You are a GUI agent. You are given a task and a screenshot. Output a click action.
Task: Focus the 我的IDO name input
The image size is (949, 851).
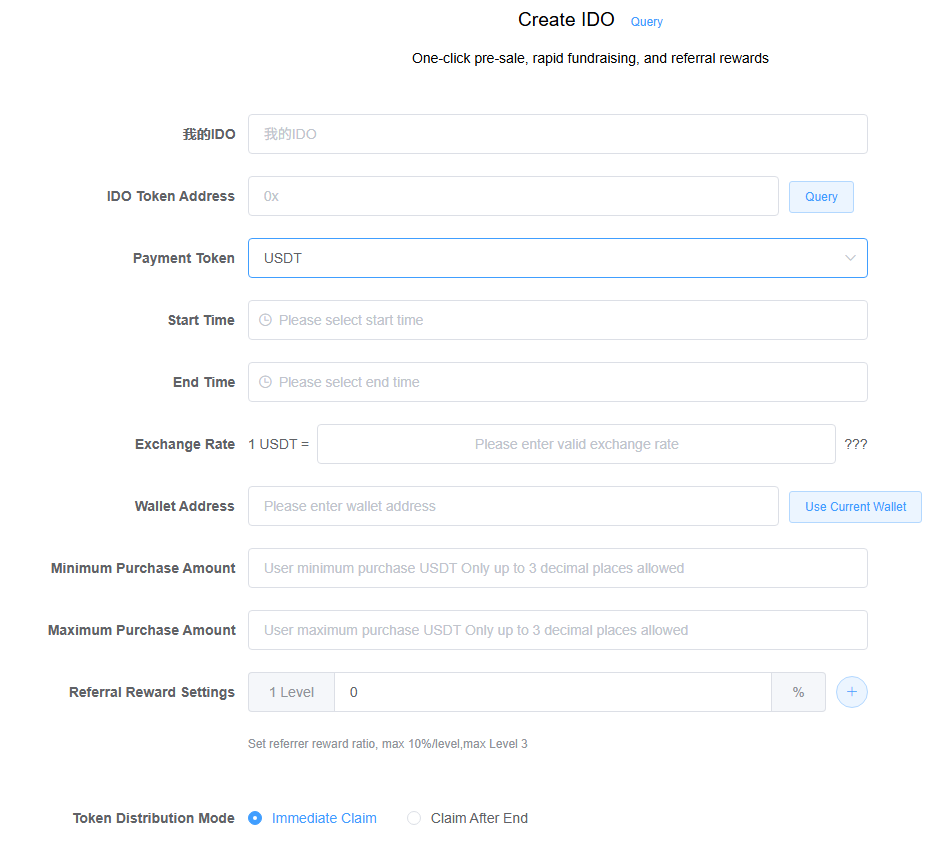(x=557, y=134)
